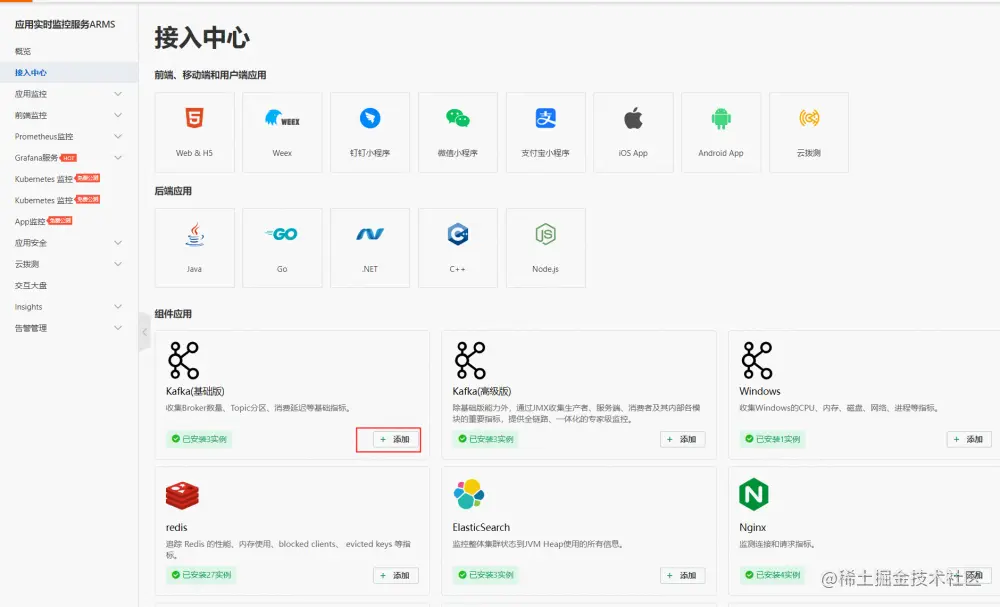Viewport: 1000px width, 607px height.
Task: Open the Web & H5 frontend card
Action: coord(195,132)
